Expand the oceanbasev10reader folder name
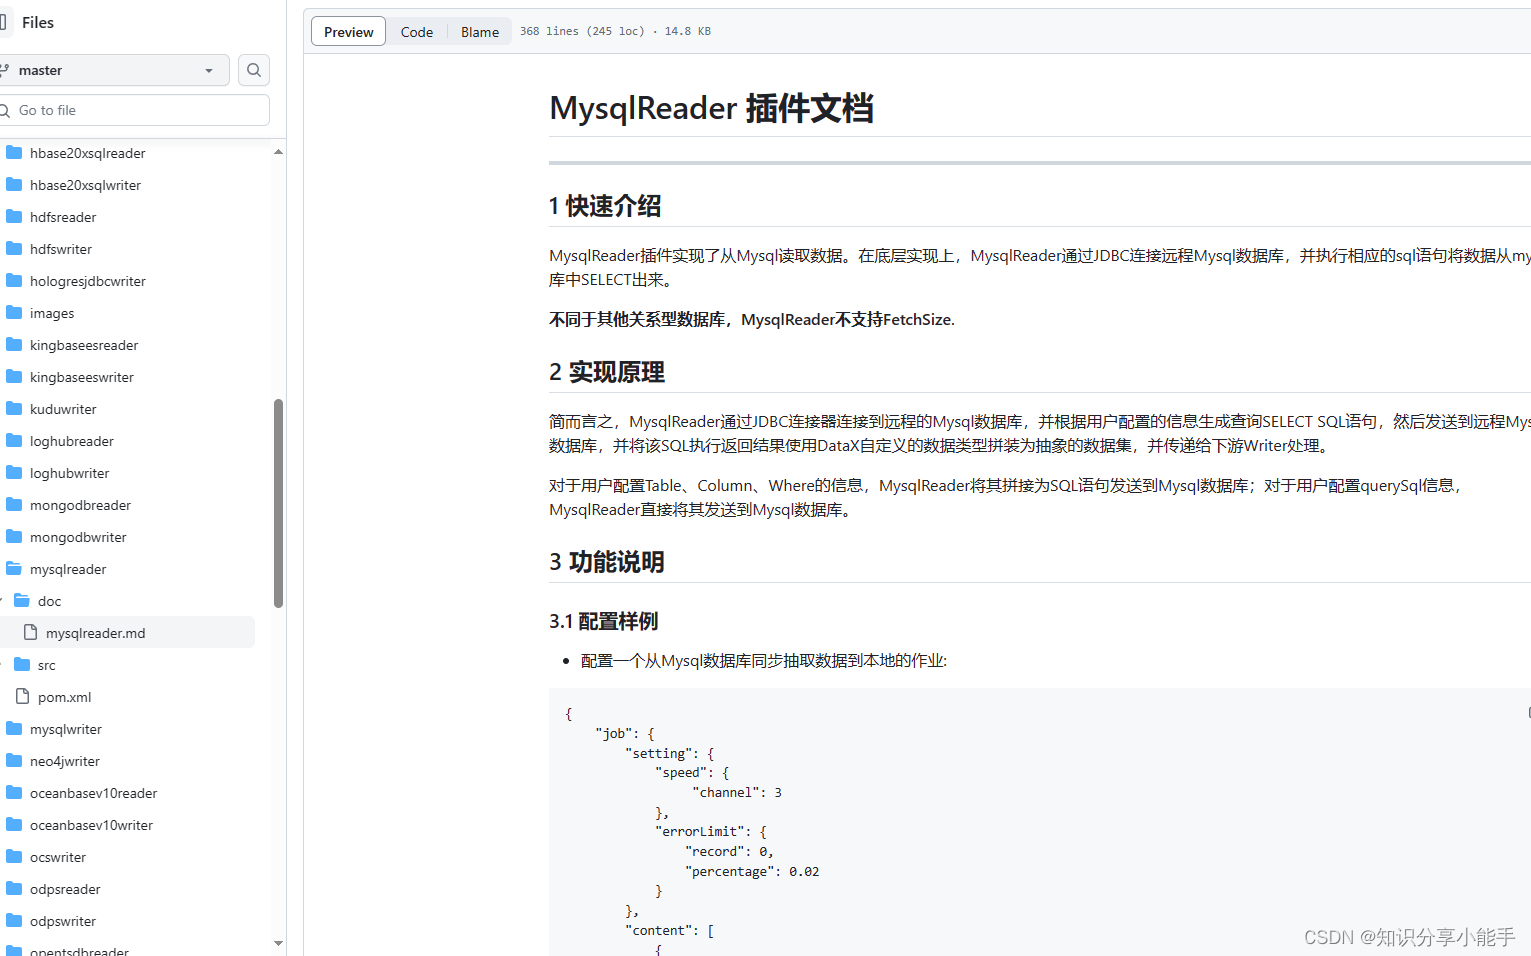This screenshot has width=1531, height=956. point(94,793)
